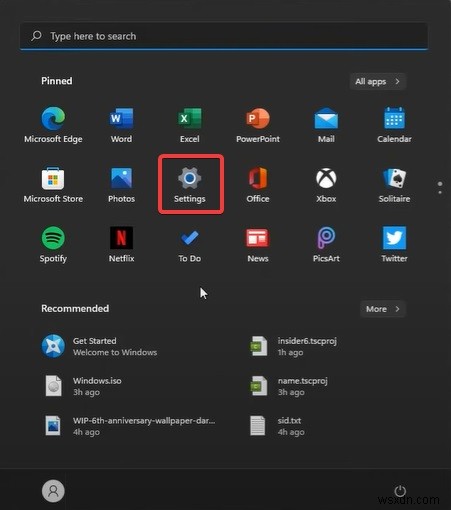The image size is (451, 510).
Task: Launch Microsoft Store
Action: 53,185
